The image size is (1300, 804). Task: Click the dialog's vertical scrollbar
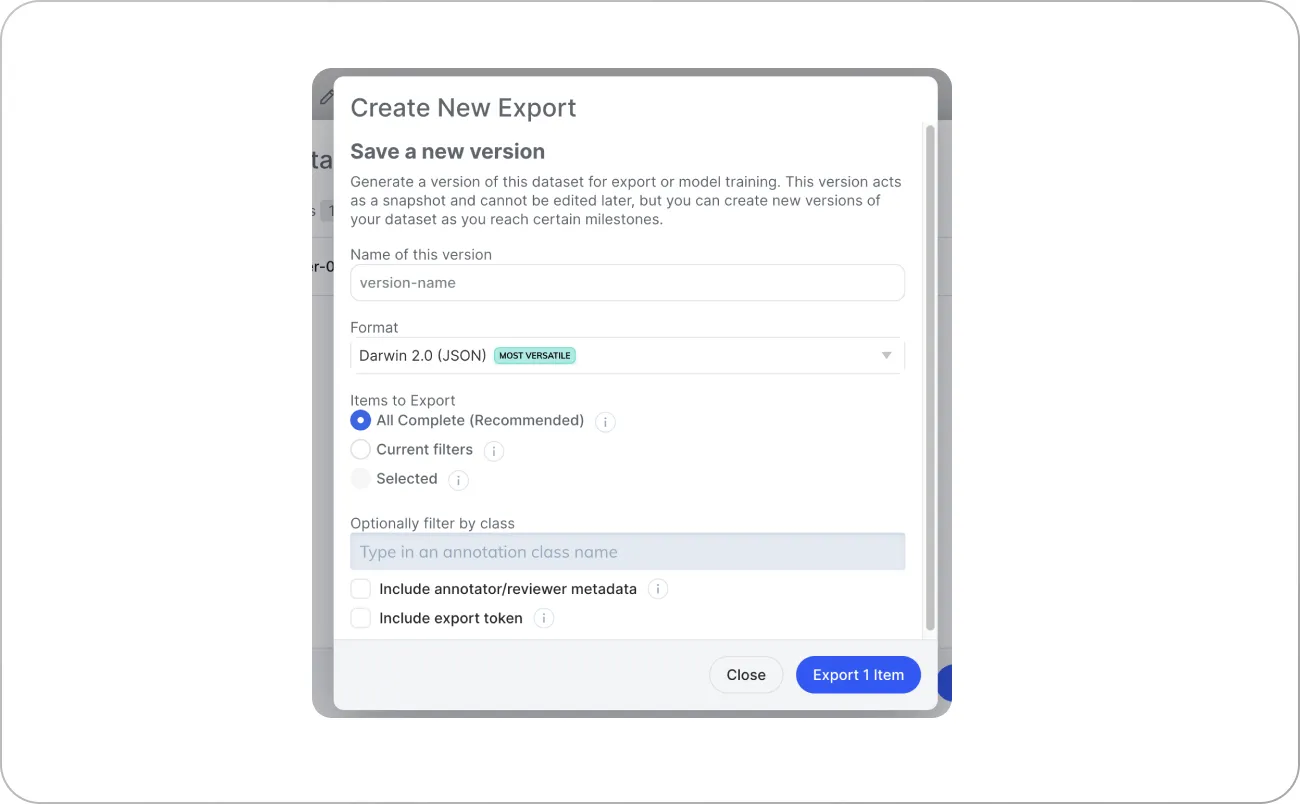pos(929,380)
